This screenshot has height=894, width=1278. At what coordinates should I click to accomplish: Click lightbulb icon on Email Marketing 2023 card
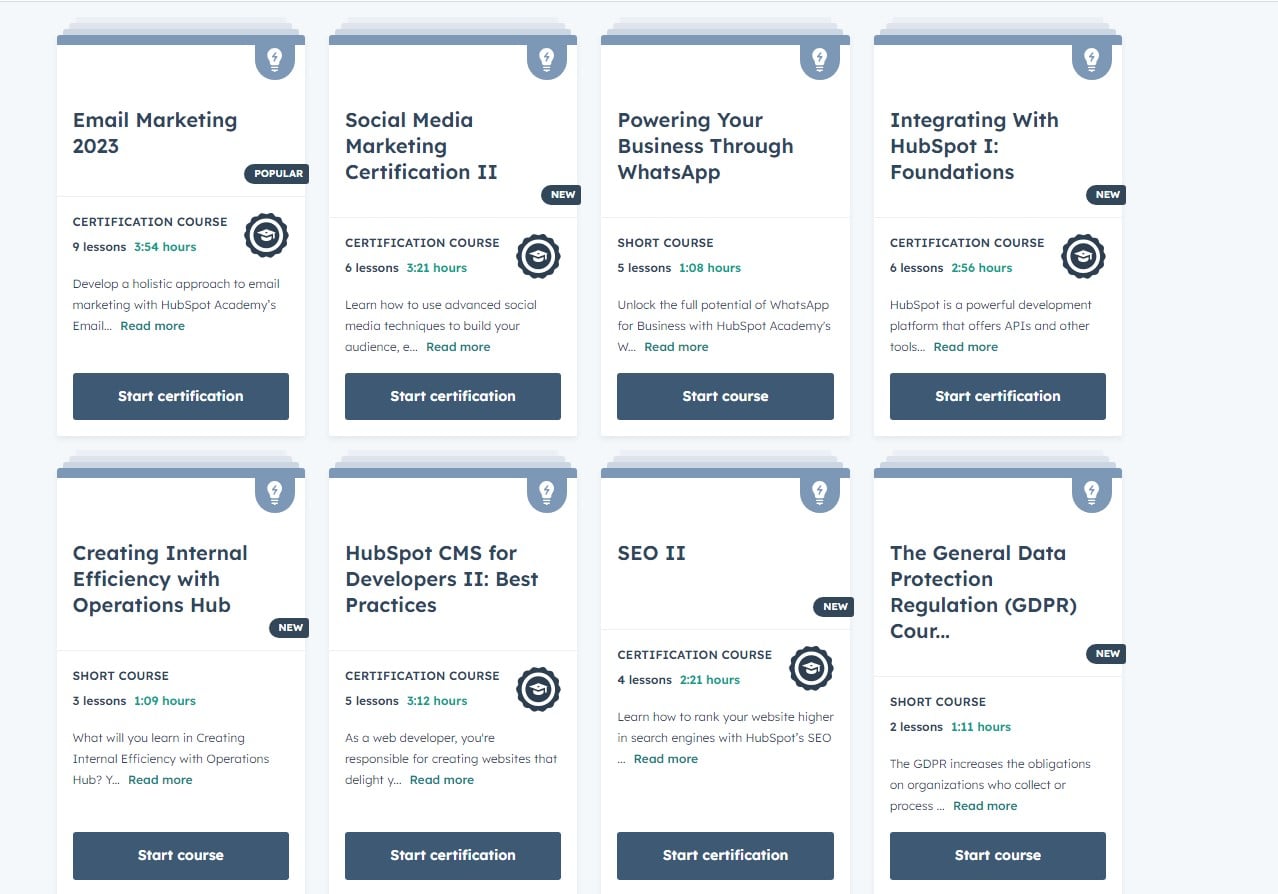pos(274,59)
